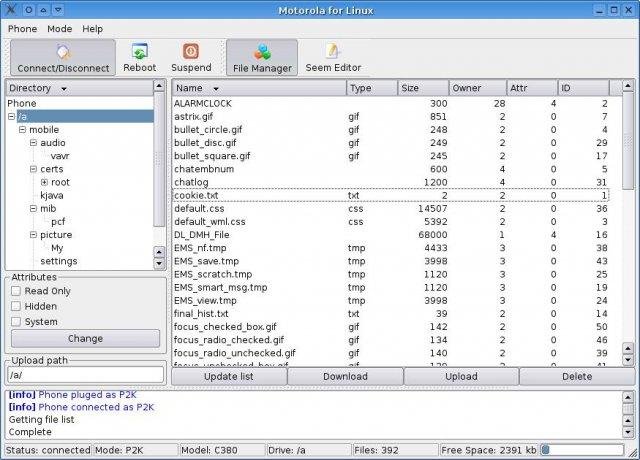Image resolution: width=640 pixels, height=460 pixels.
Task: Collapse the audio folder node
Action: [33, 143]
